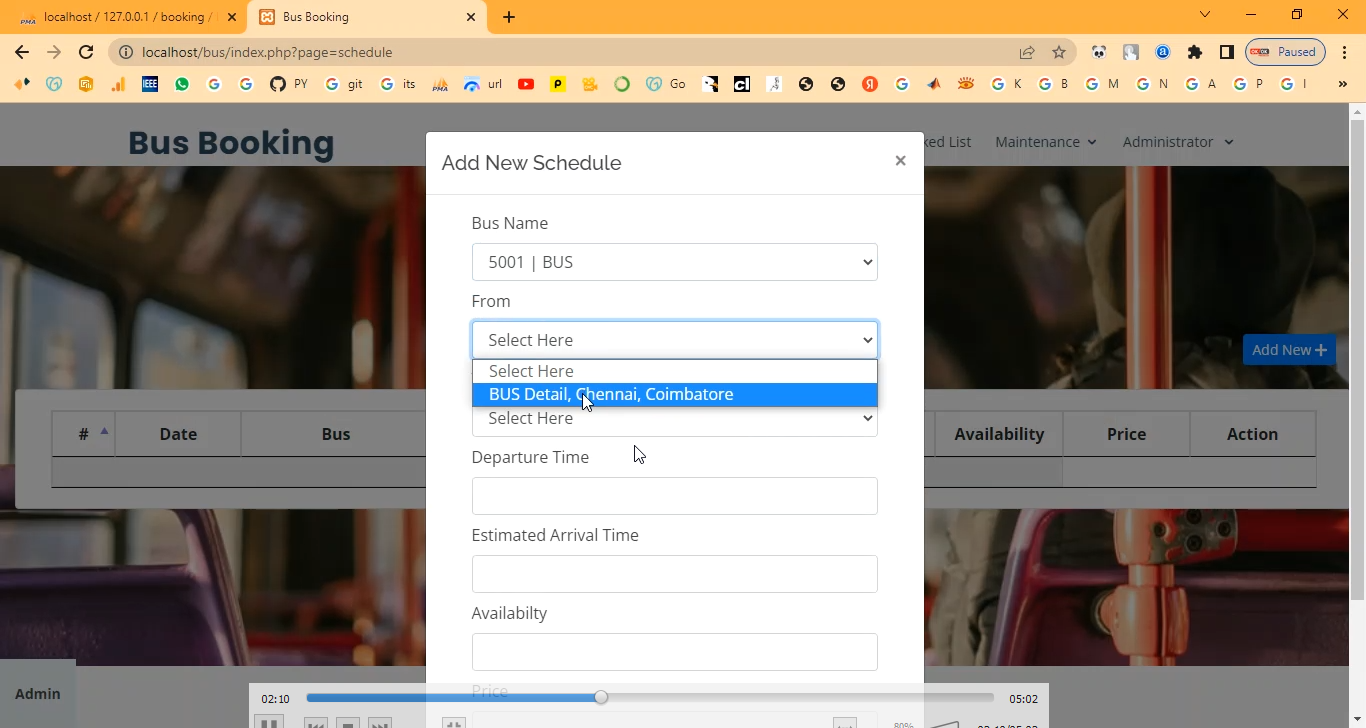Click the Admin label in the footer

[38, 694]
